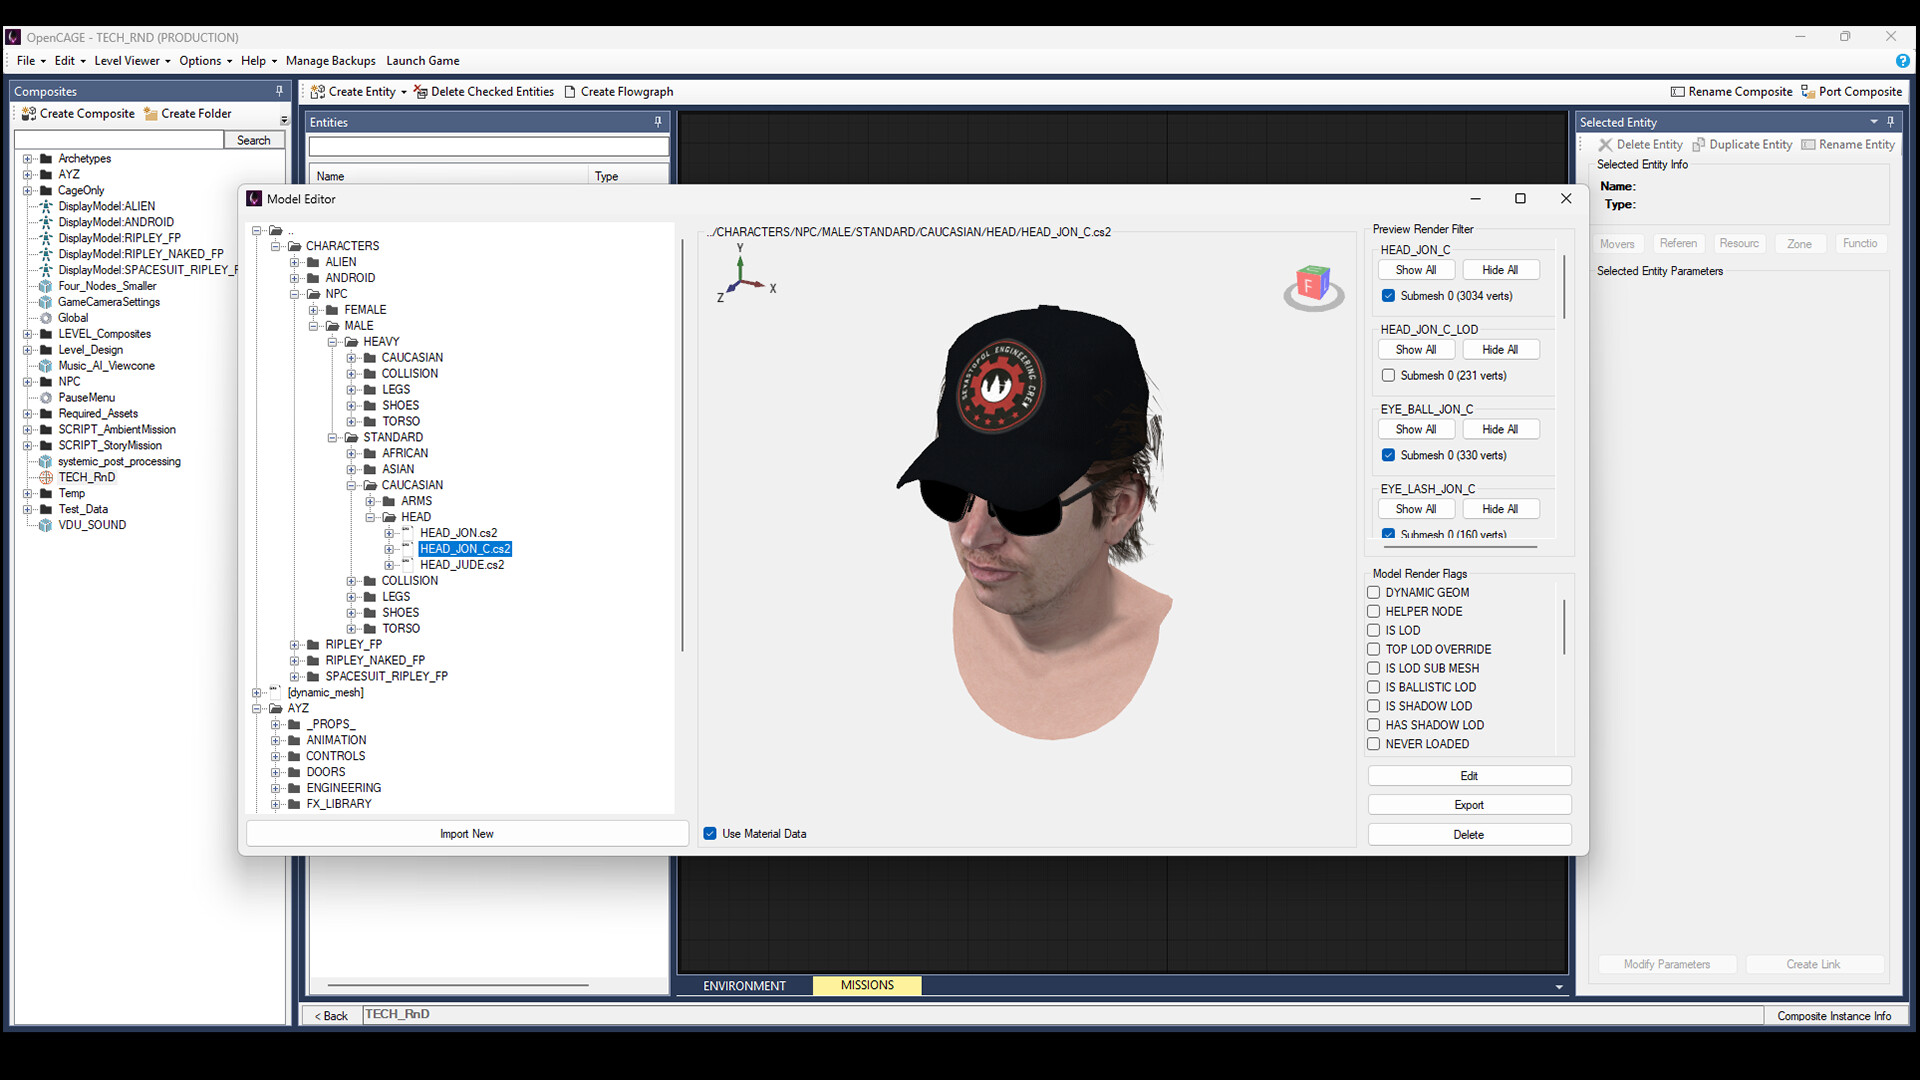Click the Export button in Model Editor

[x=1469, y=805]
